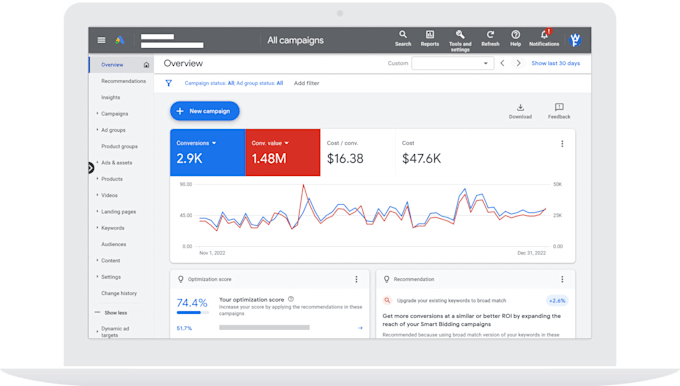This screenshot has height=386, width=680.
Task: Go to next date range
Action: 518,63
